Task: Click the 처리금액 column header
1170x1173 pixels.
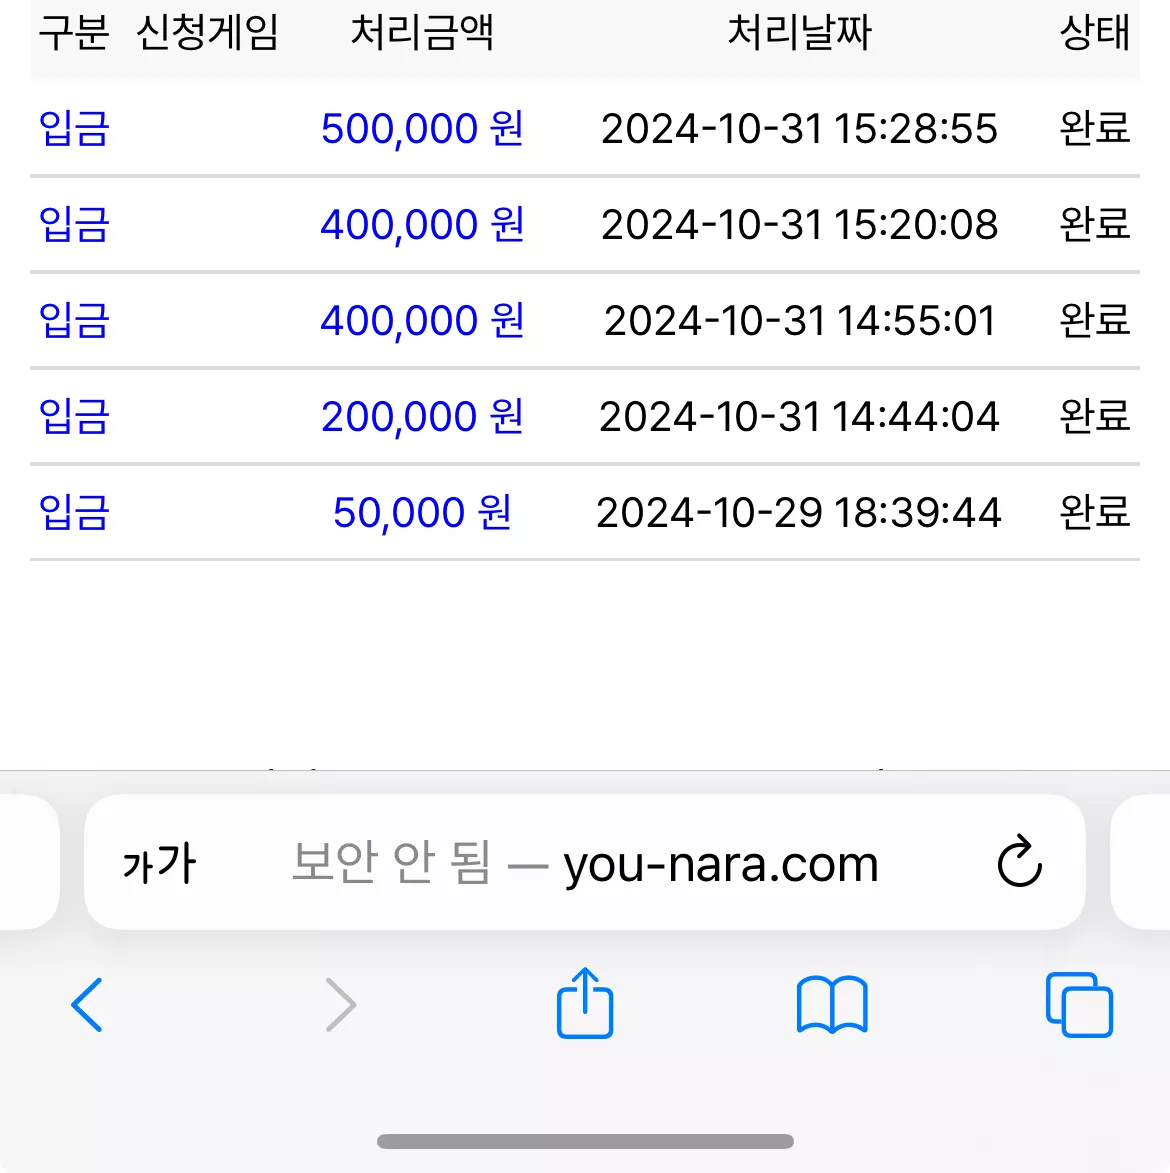Action: coord(422,32)
